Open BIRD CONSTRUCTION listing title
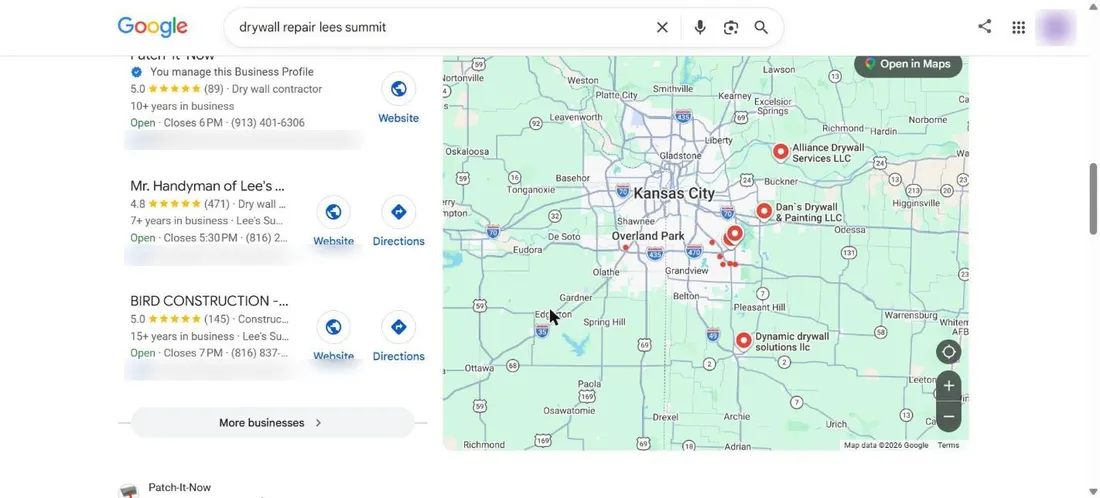Viewport: 1100px width, 498px height. point(209,301)
